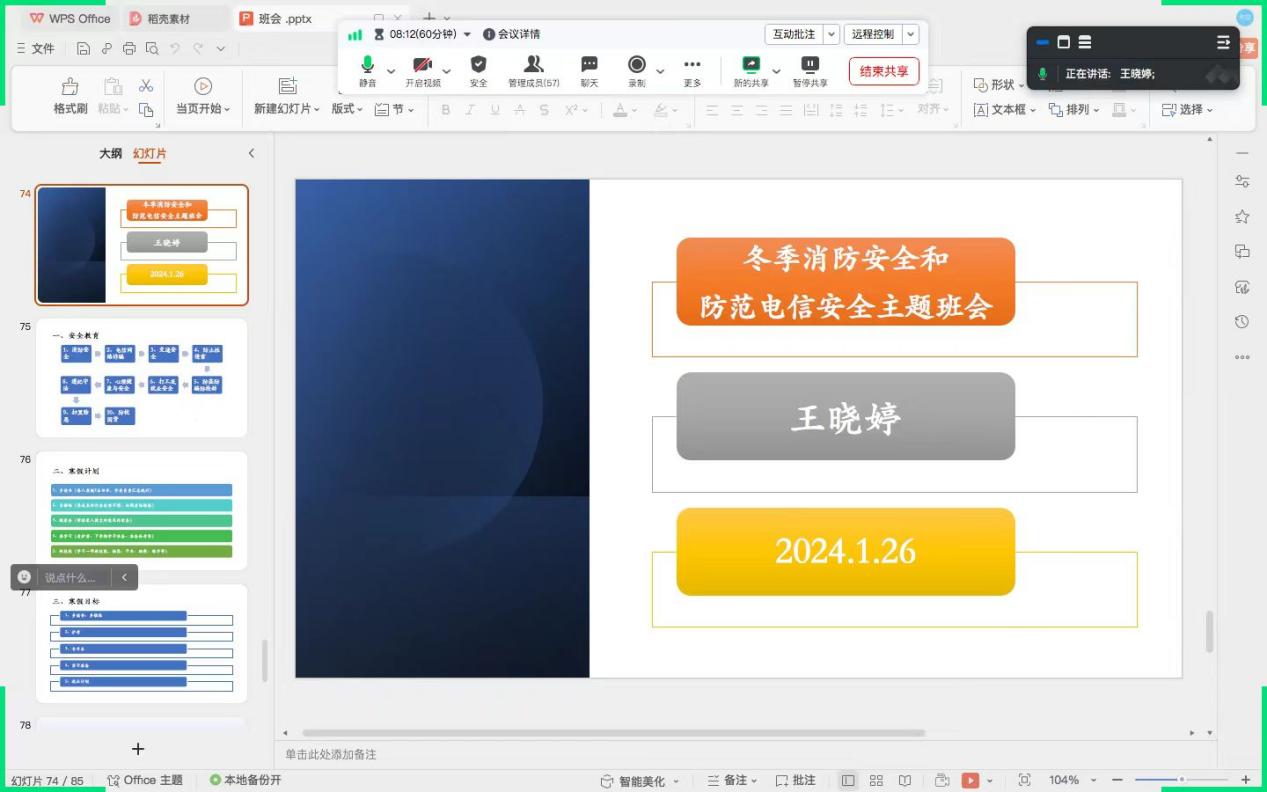
Task: Mute the microphone in meeting toolbar
Action: 367,66
